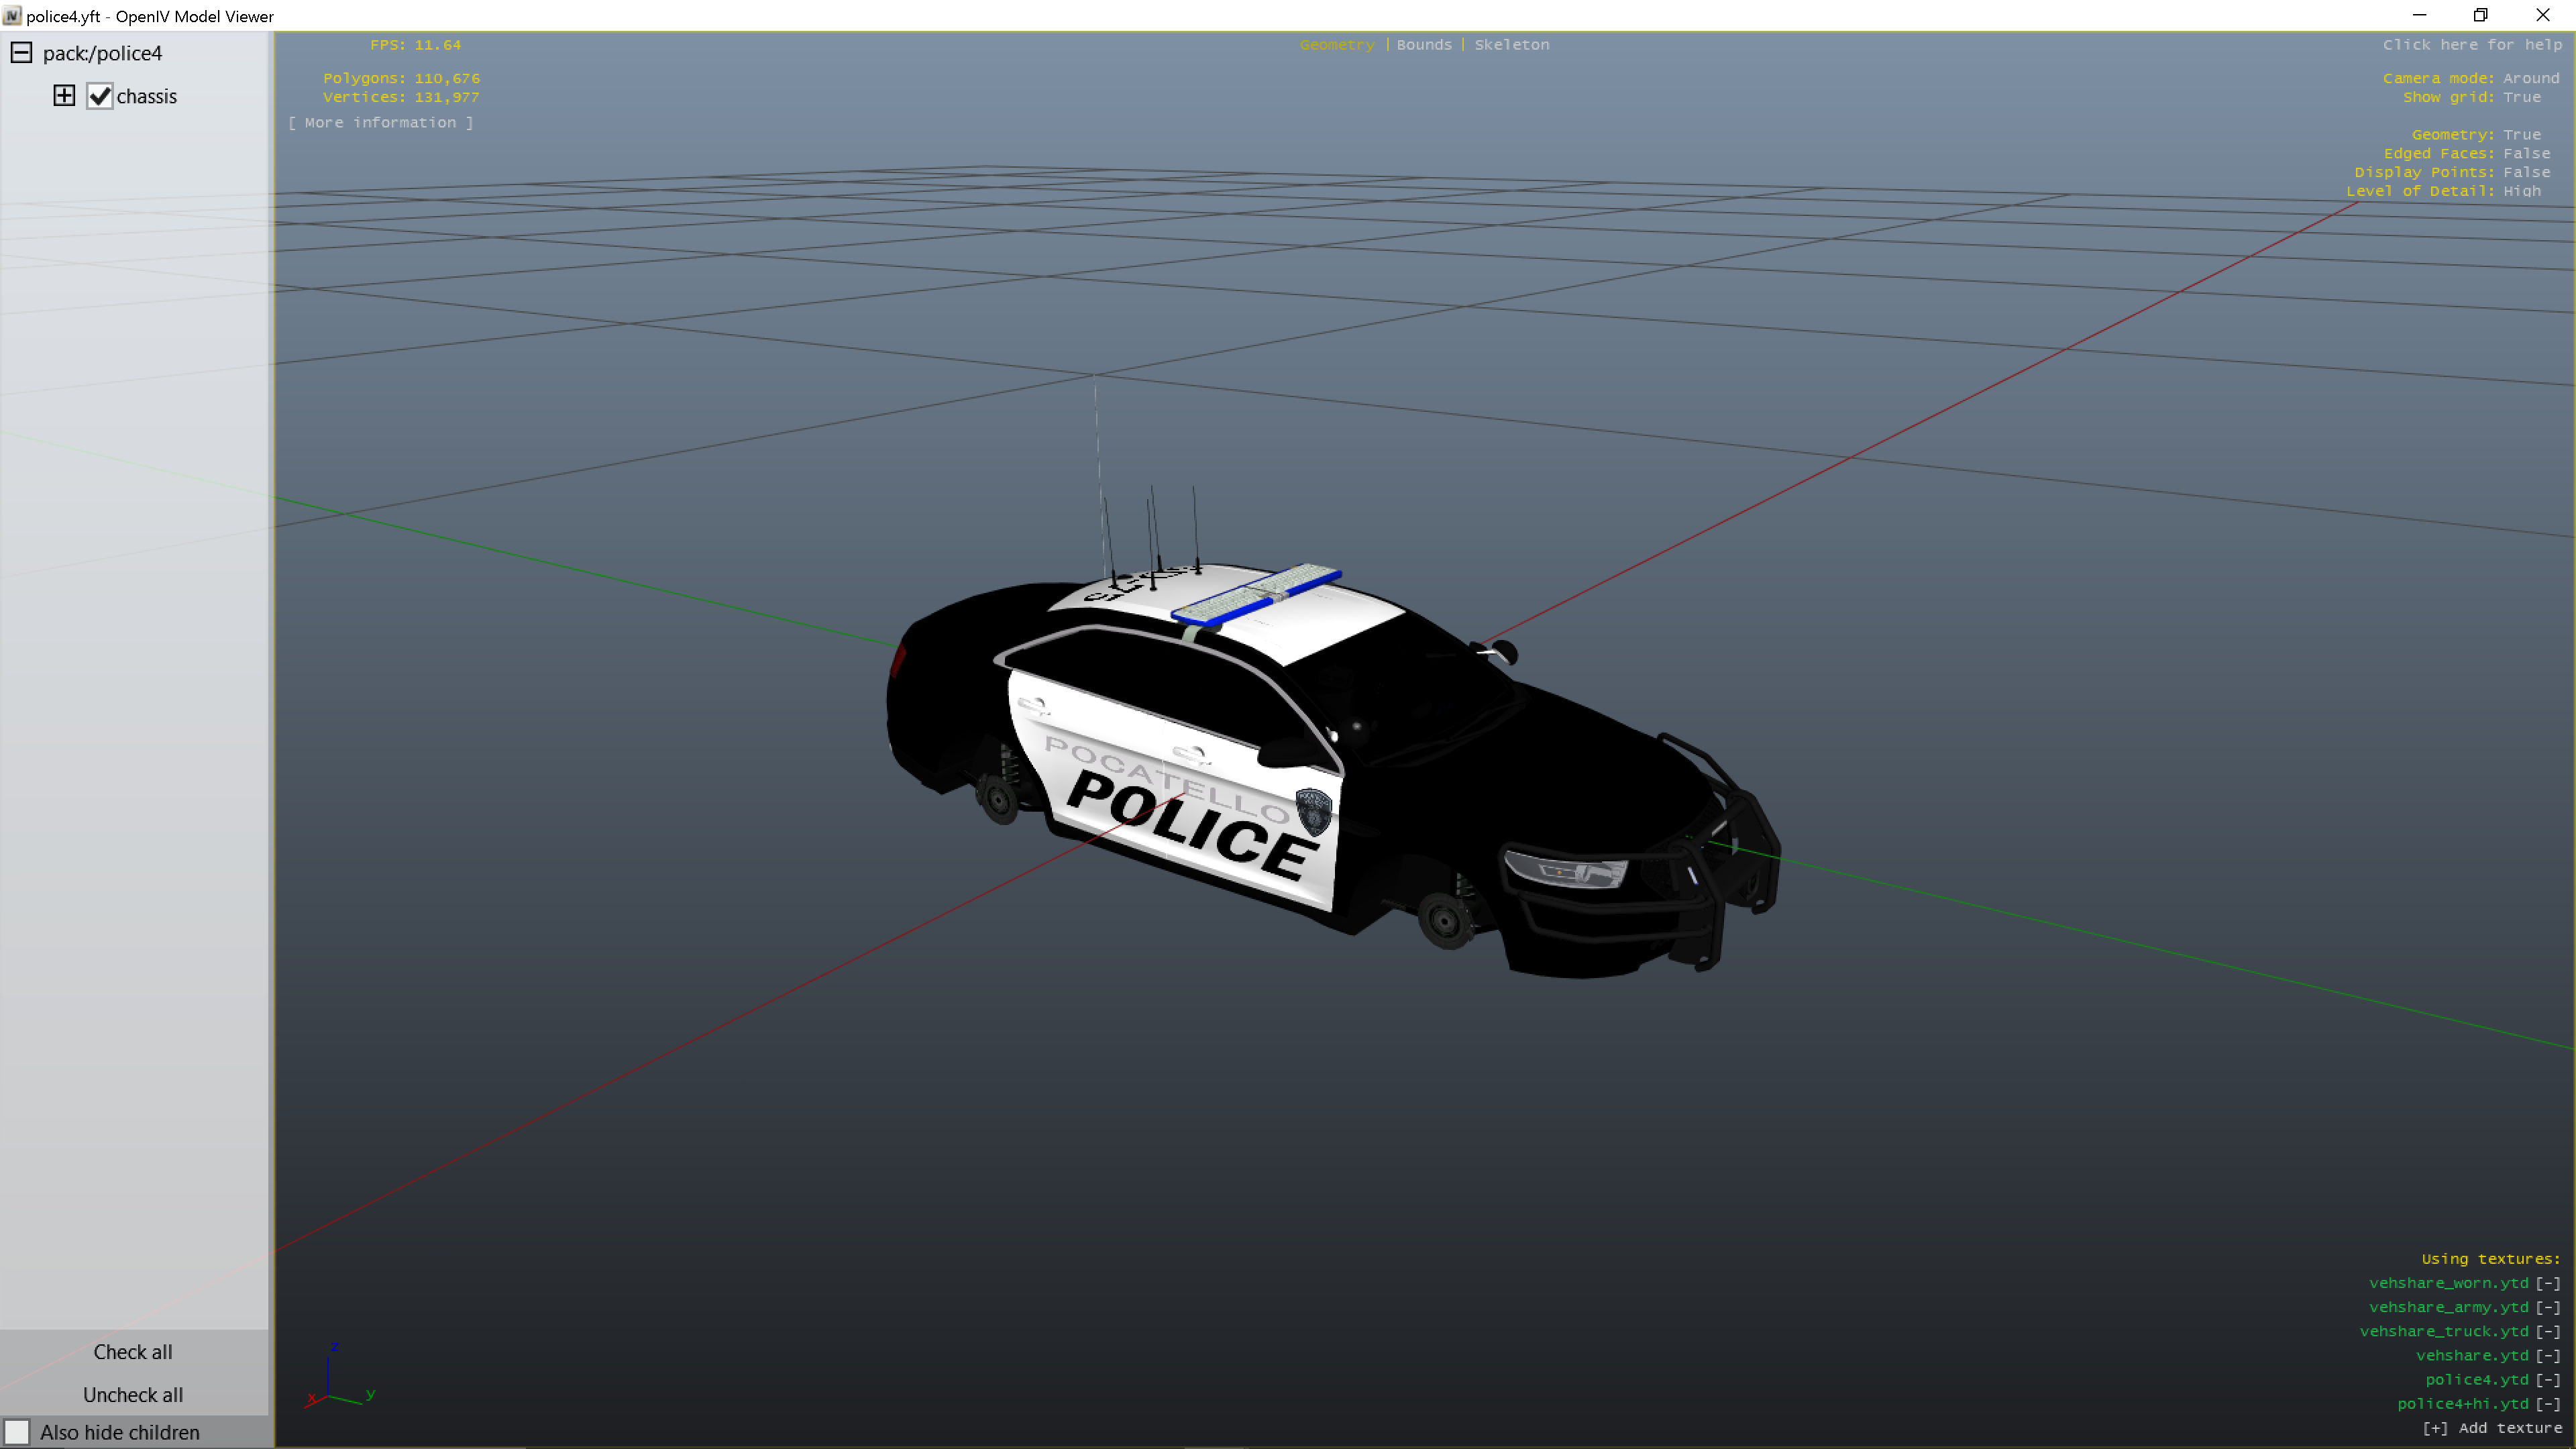Screen dimensions: 2576x1449
Task: Remove vehshare_worn.ytd texture with minus icon
Action: [x=2547, y=1283]
